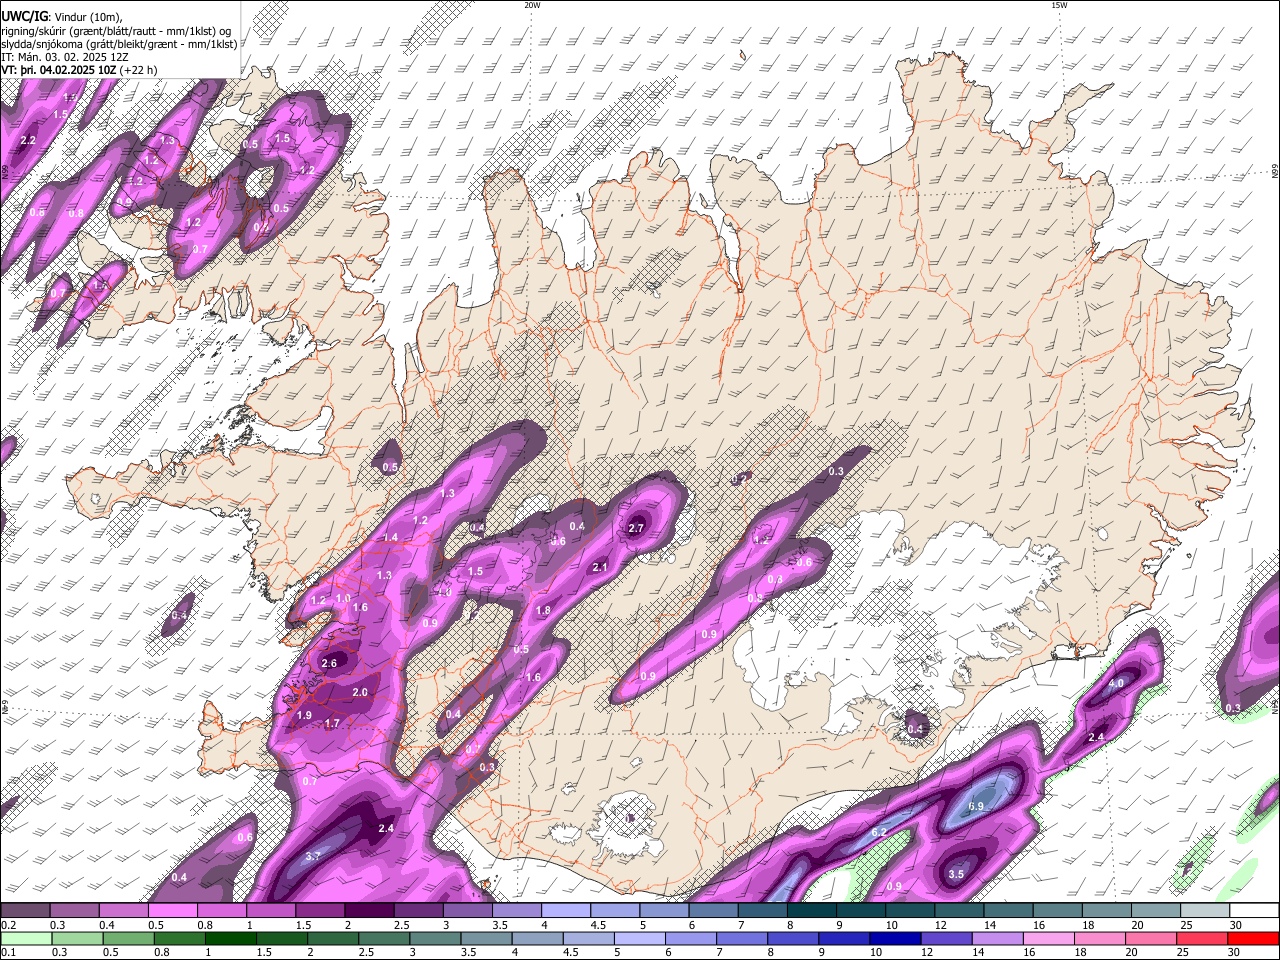The width and height of the screenshot is (1280, 960).
Task: Click the "1.8" precipitation value on the map
Action: click(543, 610)
